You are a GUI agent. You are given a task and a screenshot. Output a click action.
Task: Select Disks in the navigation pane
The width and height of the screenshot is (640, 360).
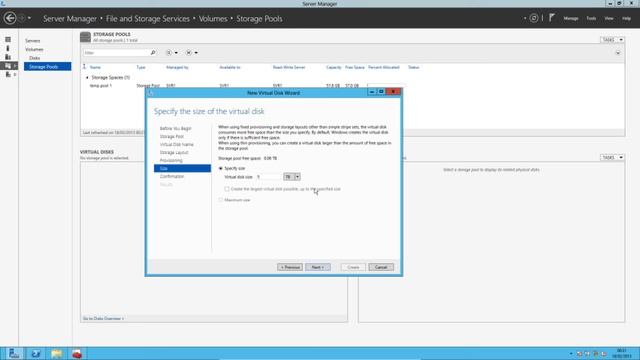pyautogui.click(x=34, y=58)
